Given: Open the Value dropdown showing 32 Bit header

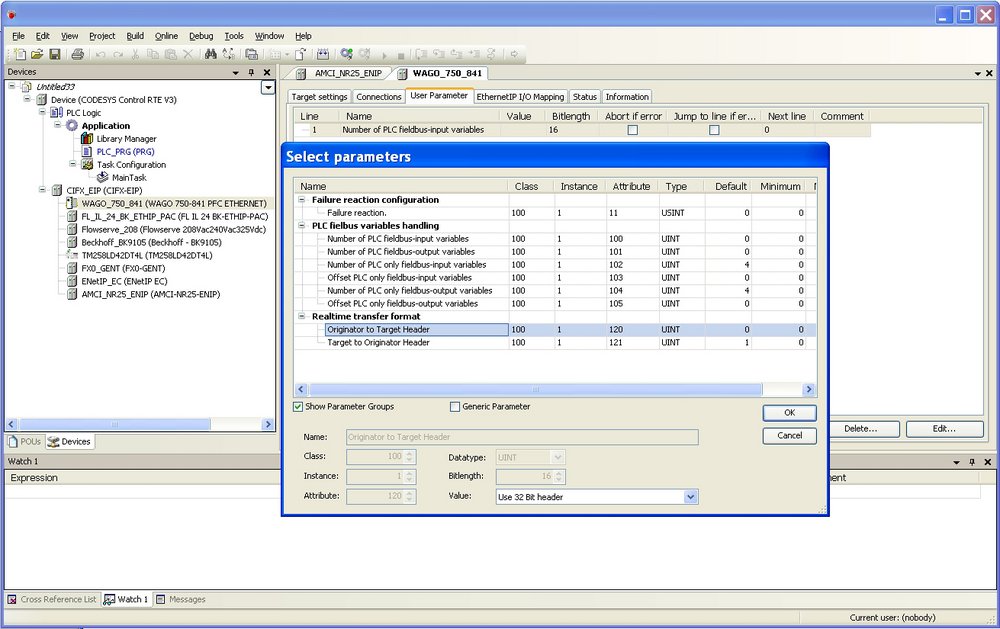Looking at the screenshot, I should (690, 497).
